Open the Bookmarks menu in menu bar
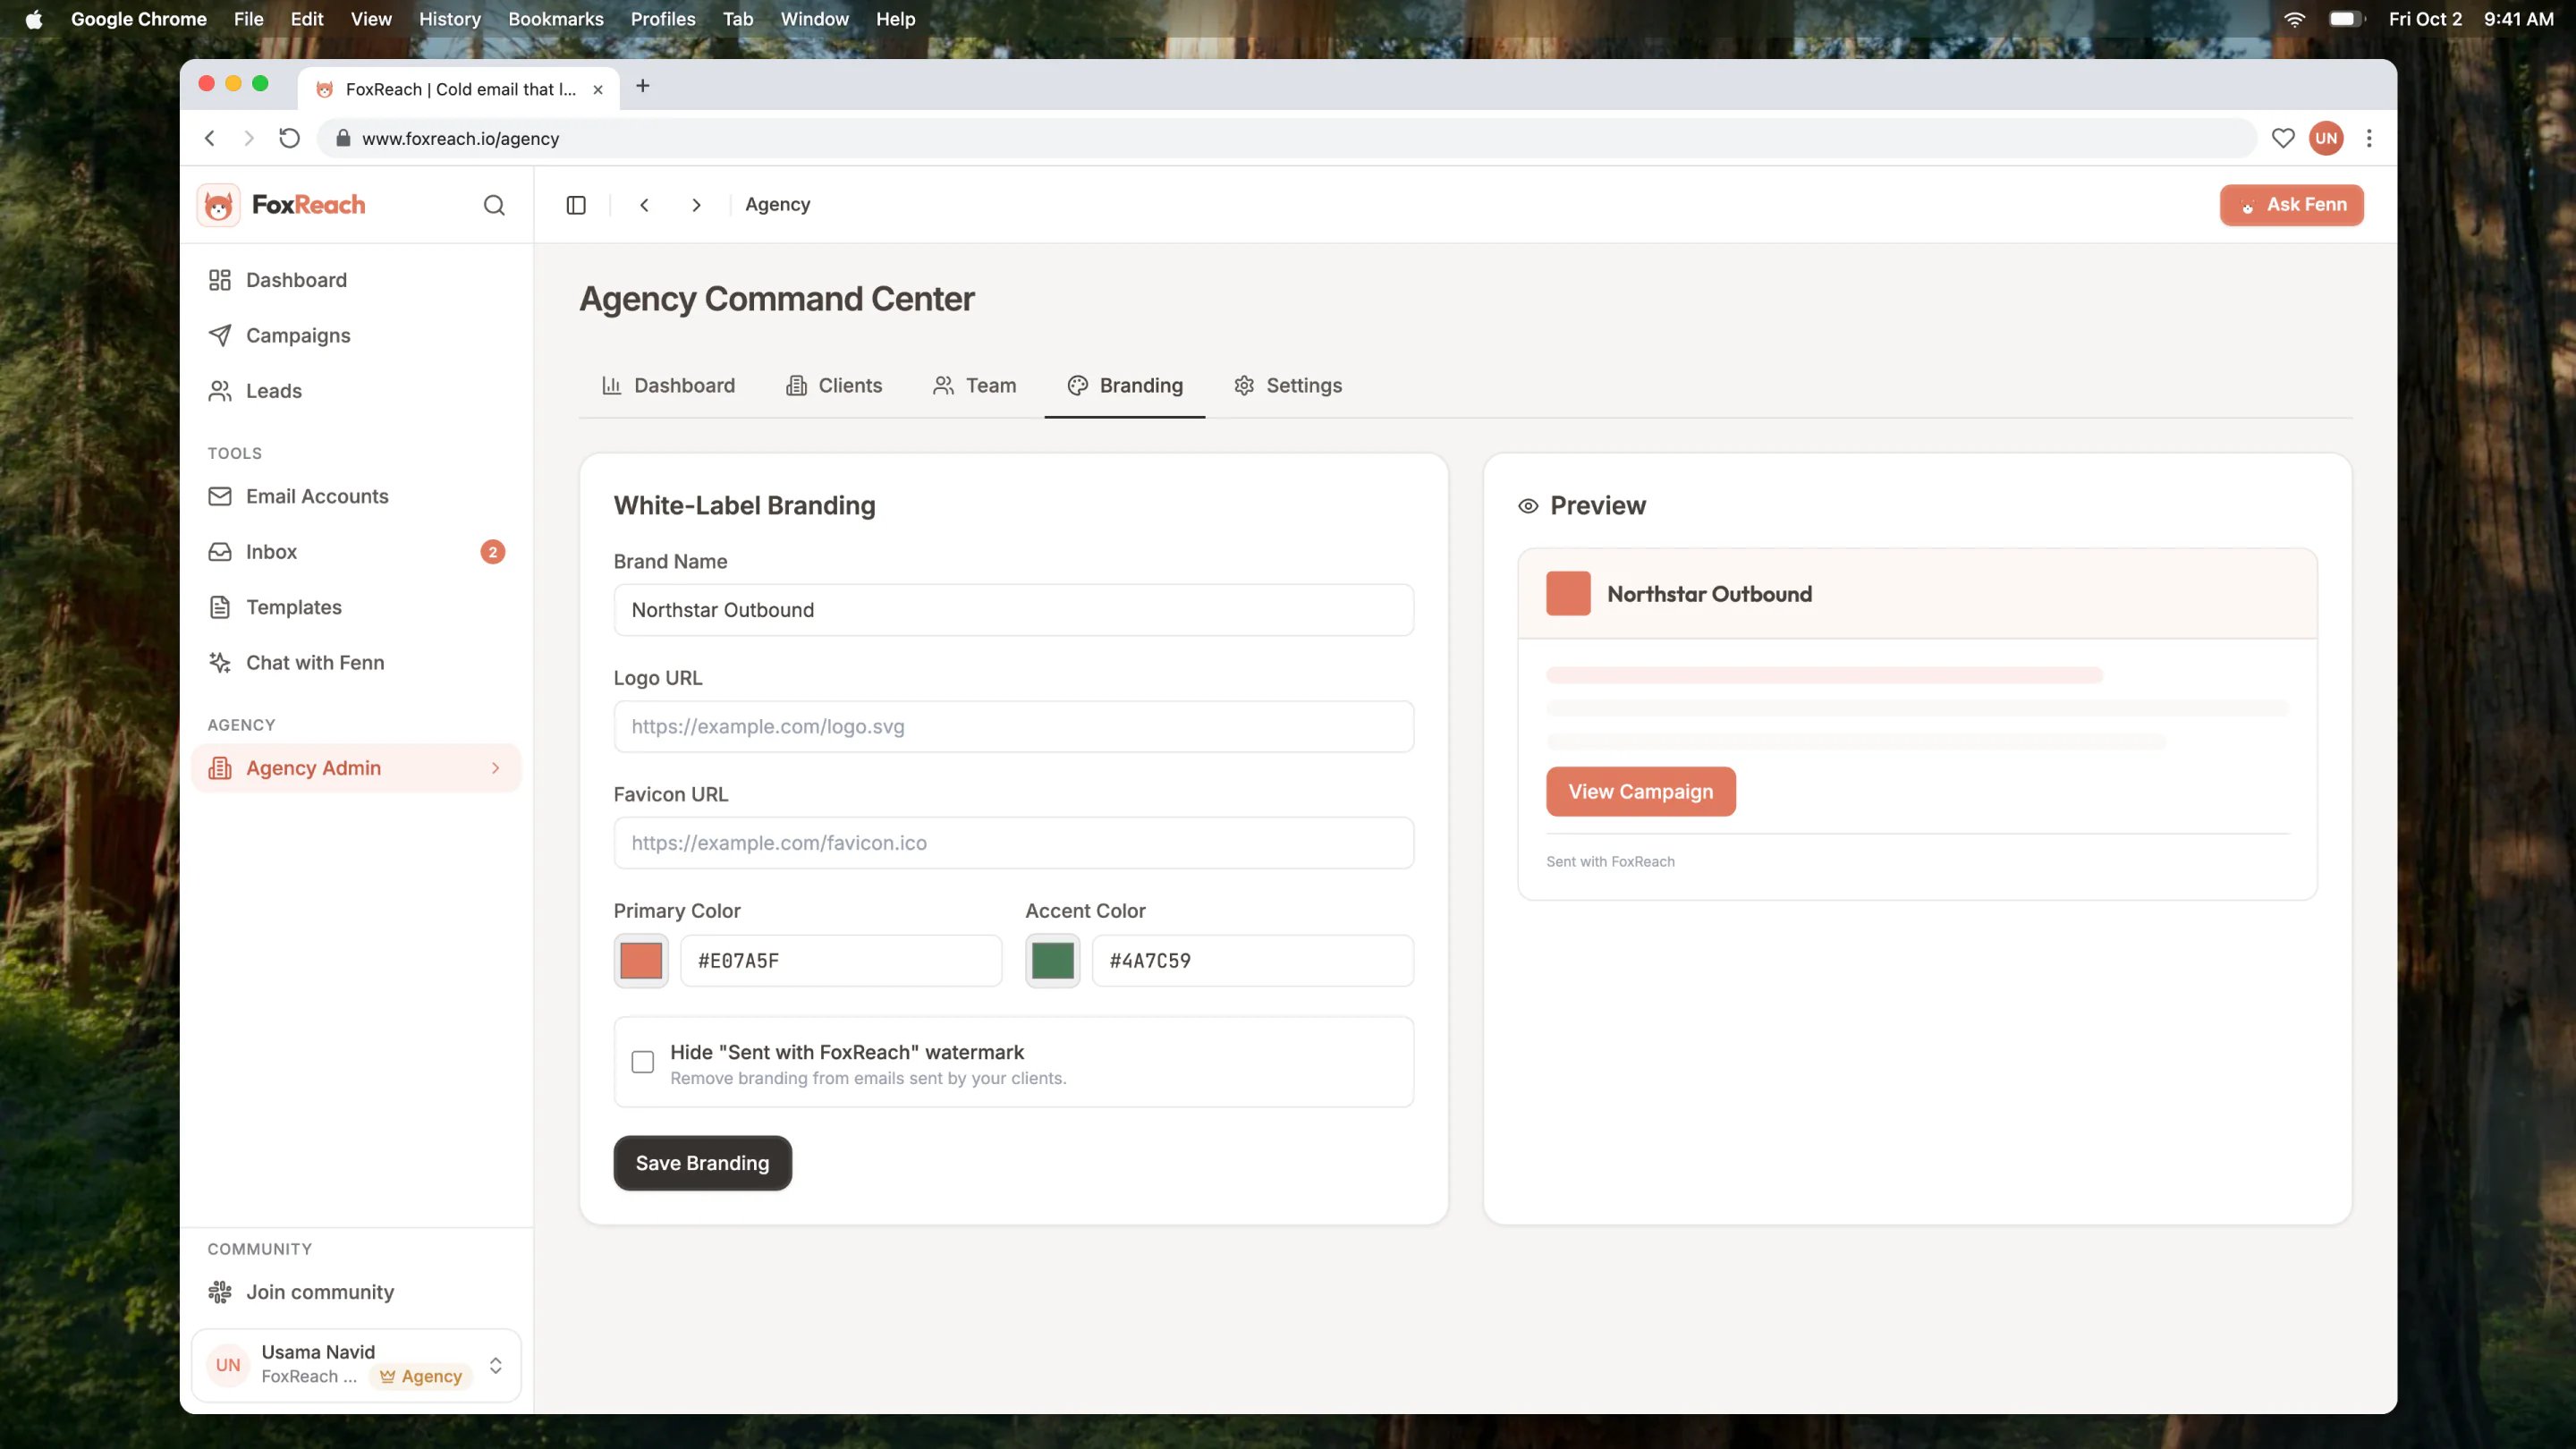This screenshot has width=2576, height=1449. (556, 19)
